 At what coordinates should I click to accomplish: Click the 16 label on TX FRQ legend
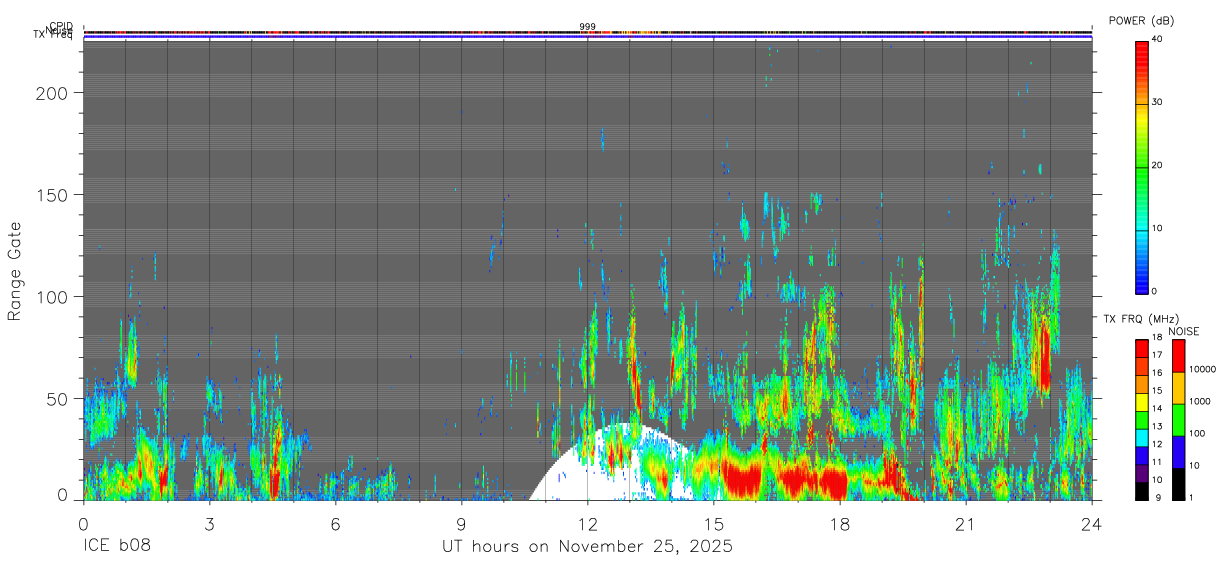1157,373
